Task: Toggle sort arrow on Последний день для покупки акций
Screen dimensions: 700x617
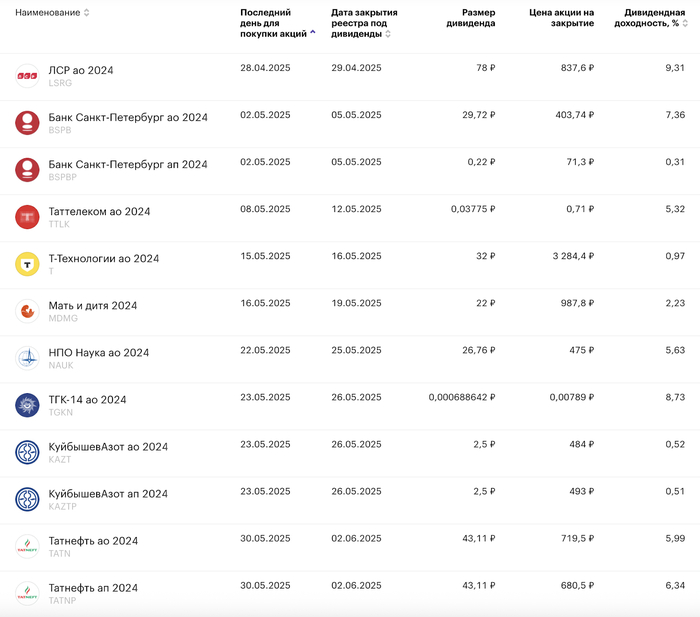Action: [x=313, y=33]
